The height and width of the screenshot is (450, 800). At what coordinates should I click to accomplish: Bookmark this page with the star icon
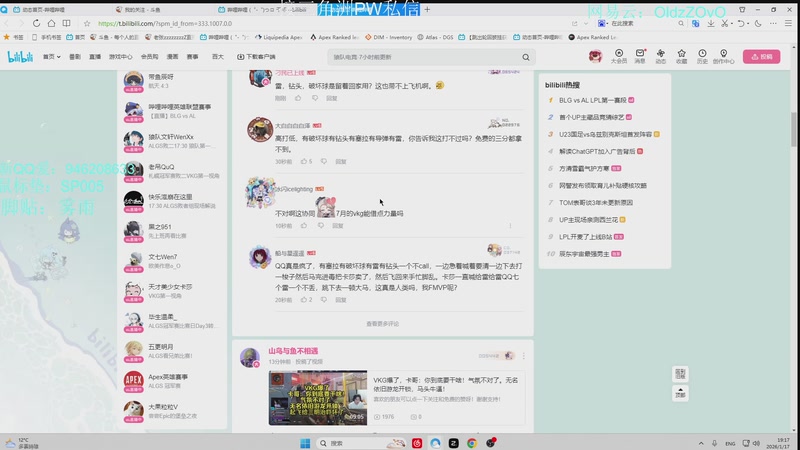pyautogui.click(x=87, y=23)
